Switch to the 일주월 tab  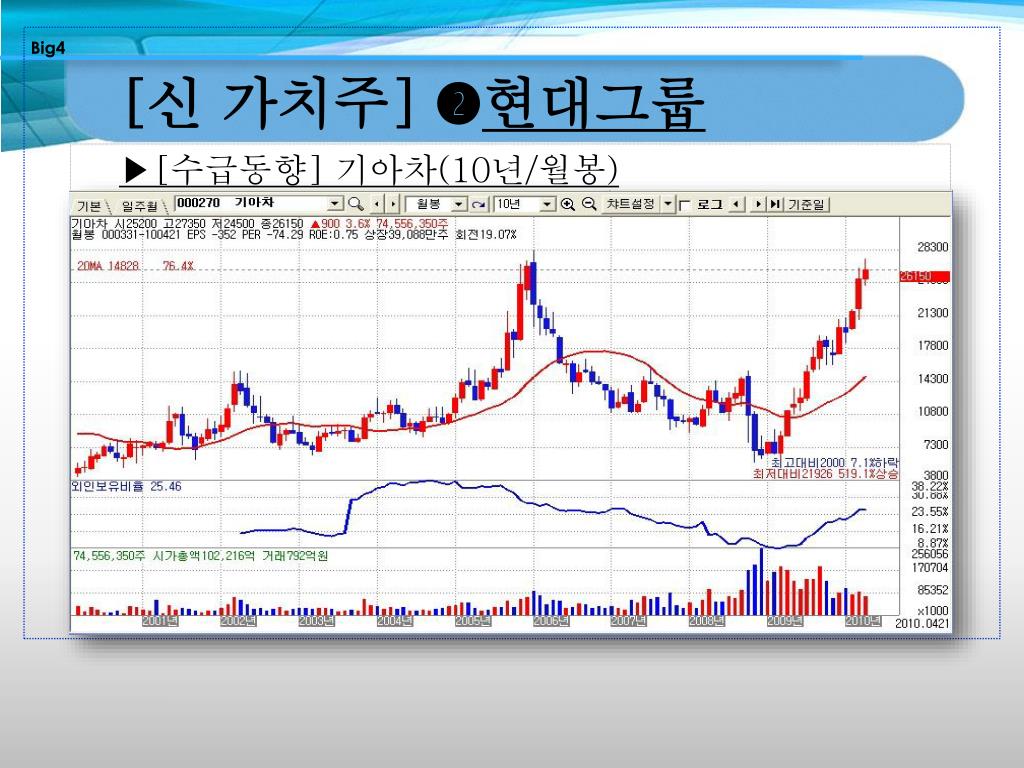click(138, 206)
